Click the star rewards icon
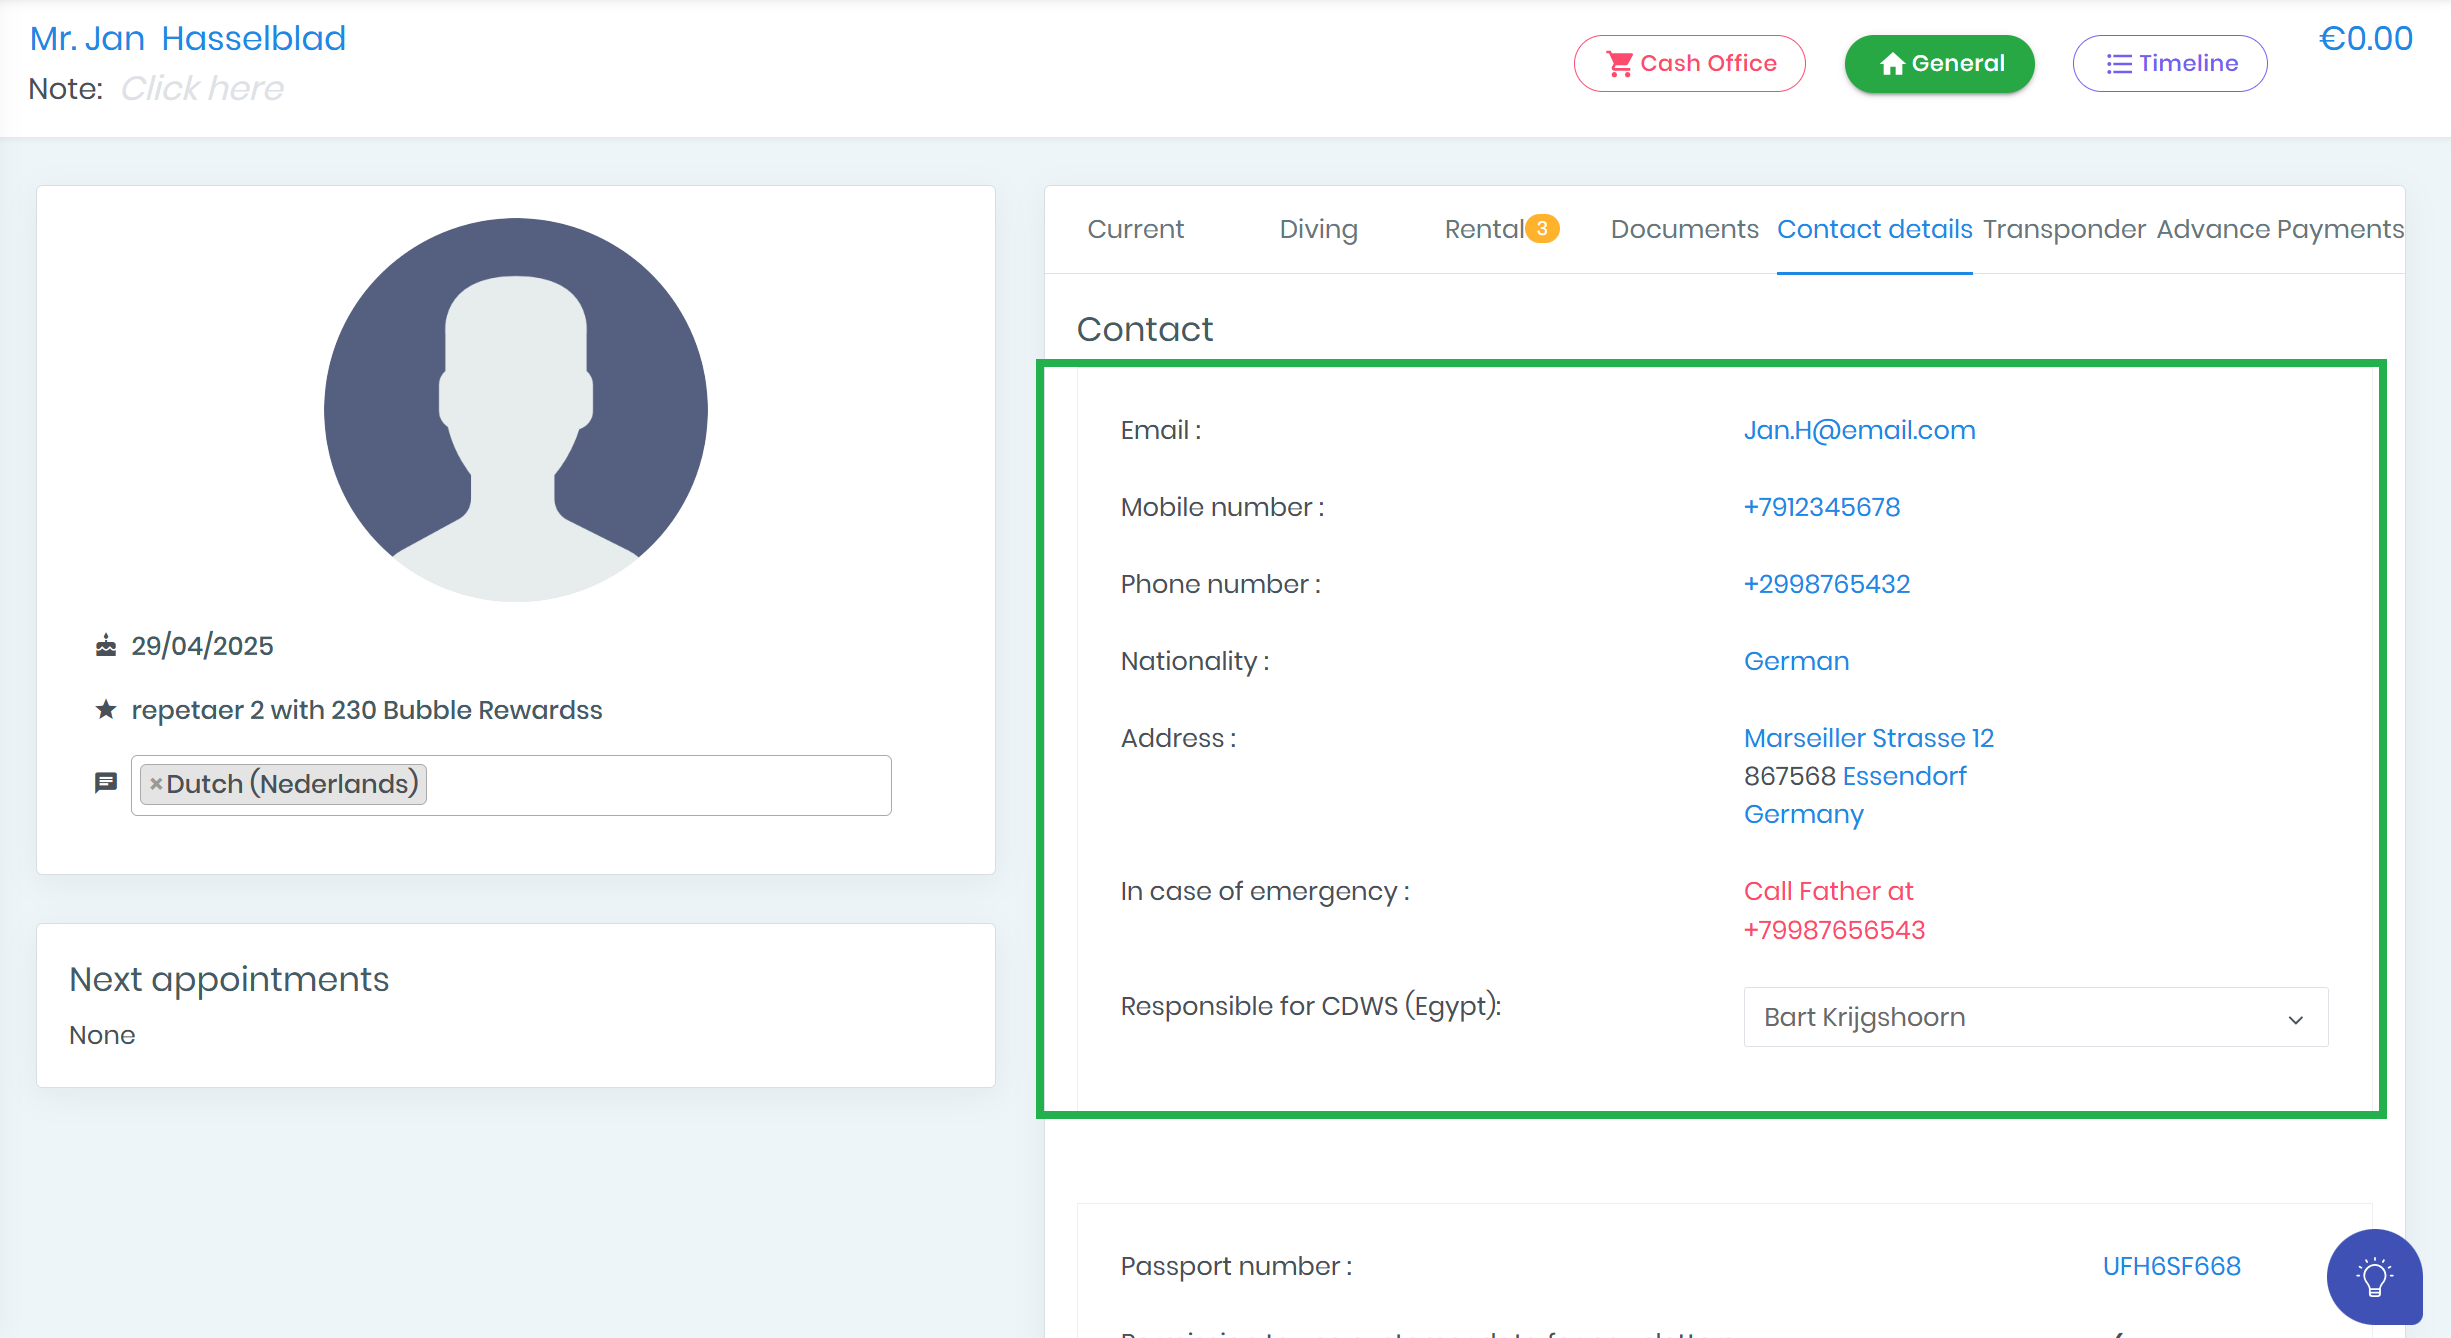Image resolution: width=2451 pixels, height=1338 pixels. click(106, 710)
